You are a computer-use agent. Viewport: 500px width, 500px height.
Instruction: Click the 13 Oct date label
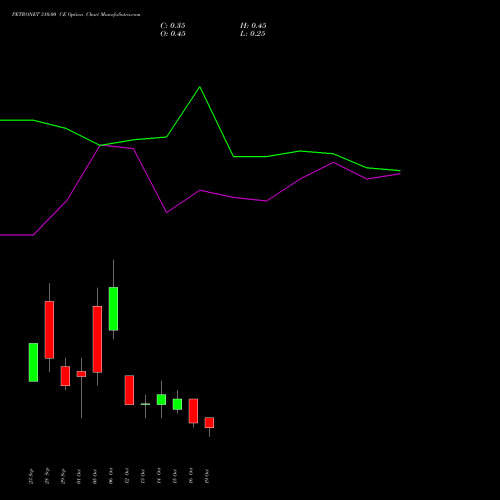point(143,476)
